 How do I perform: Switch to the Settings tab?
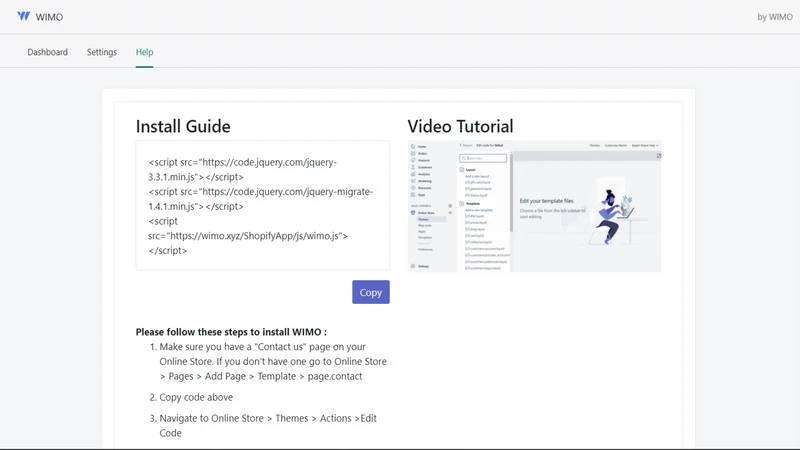tap(102, 52)
